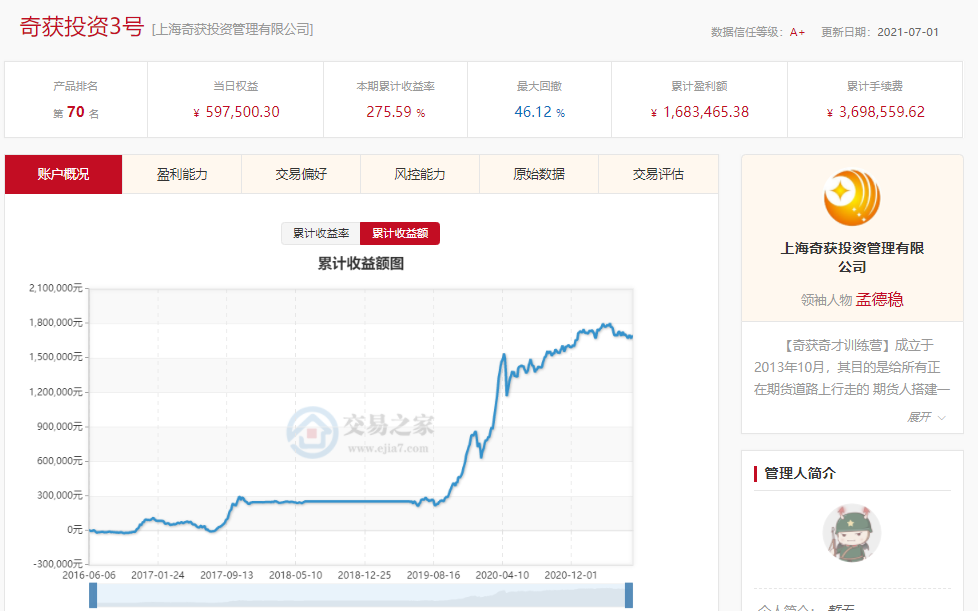978x611 pixels.
Task: Click the x-axis date label 2016-06-06
Action: [89, 575]
